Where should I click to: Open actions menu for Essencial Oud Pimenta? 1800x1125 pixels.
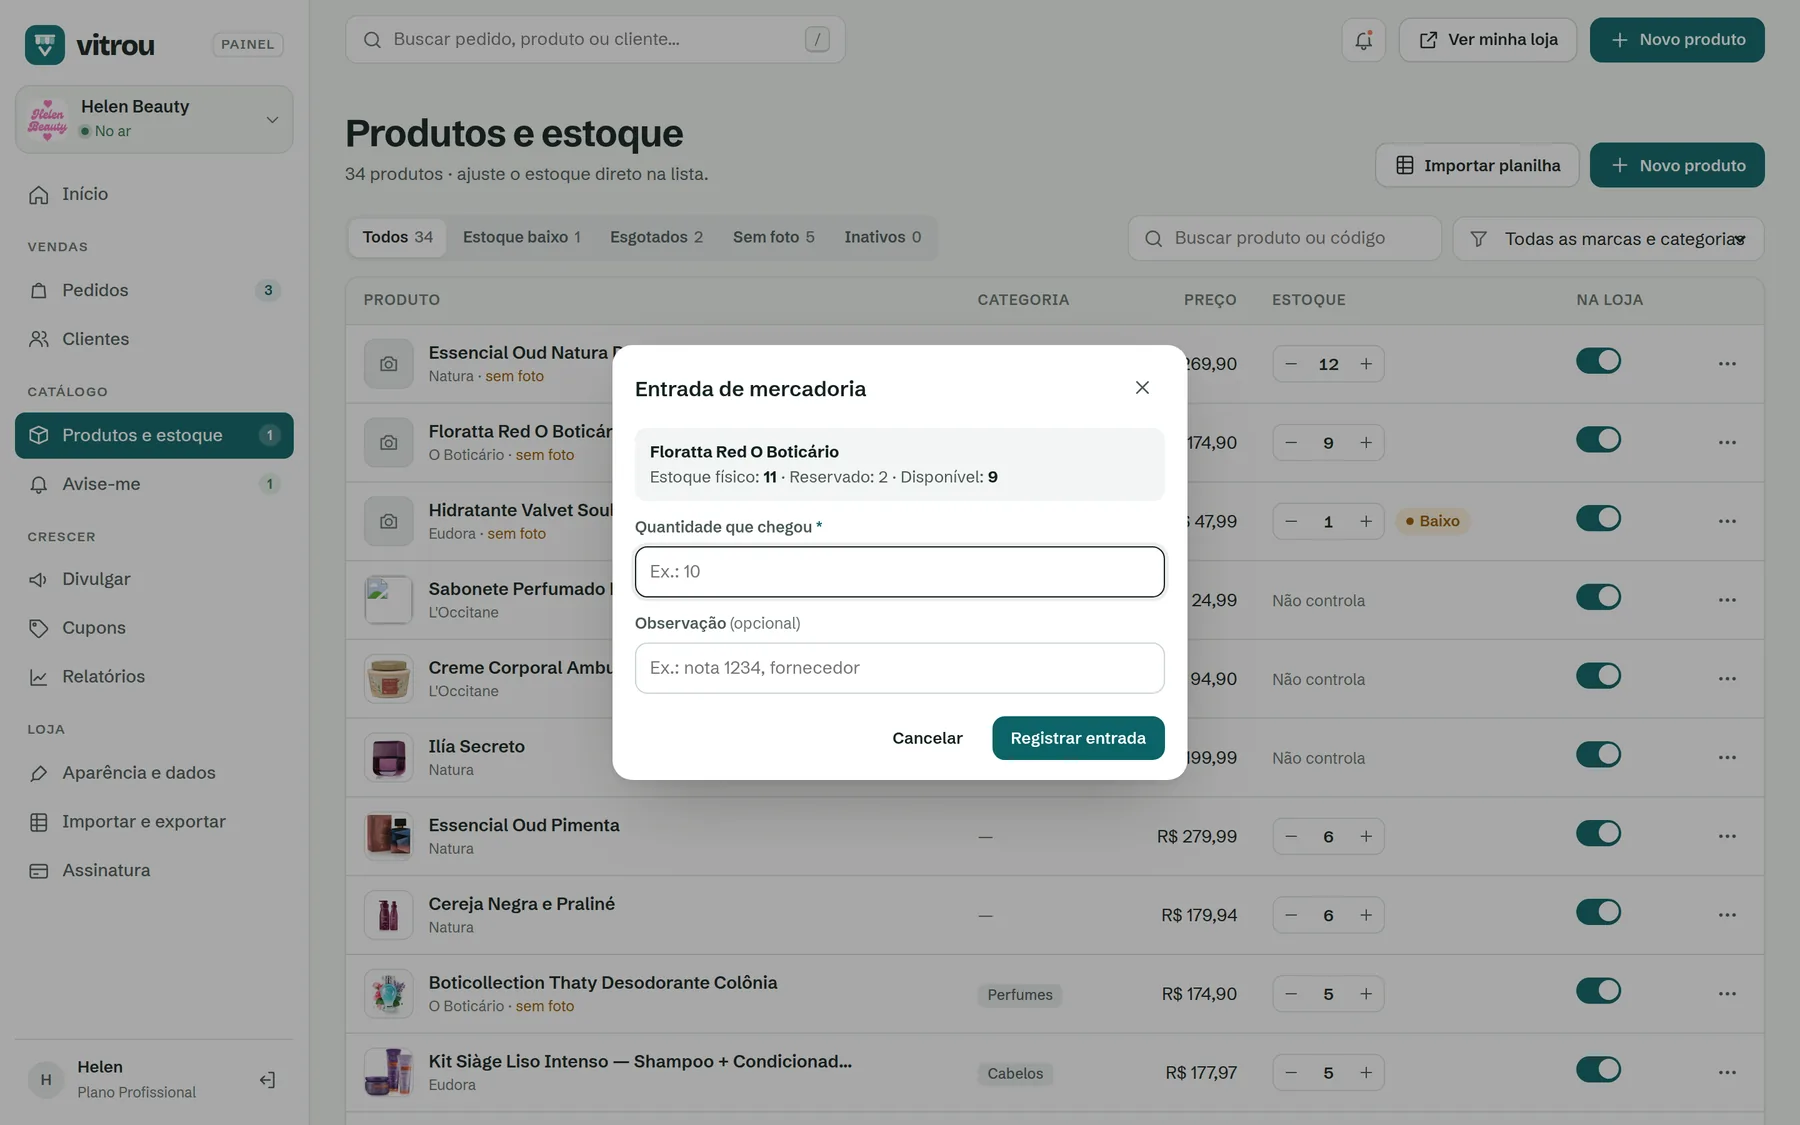point(1727,836)
